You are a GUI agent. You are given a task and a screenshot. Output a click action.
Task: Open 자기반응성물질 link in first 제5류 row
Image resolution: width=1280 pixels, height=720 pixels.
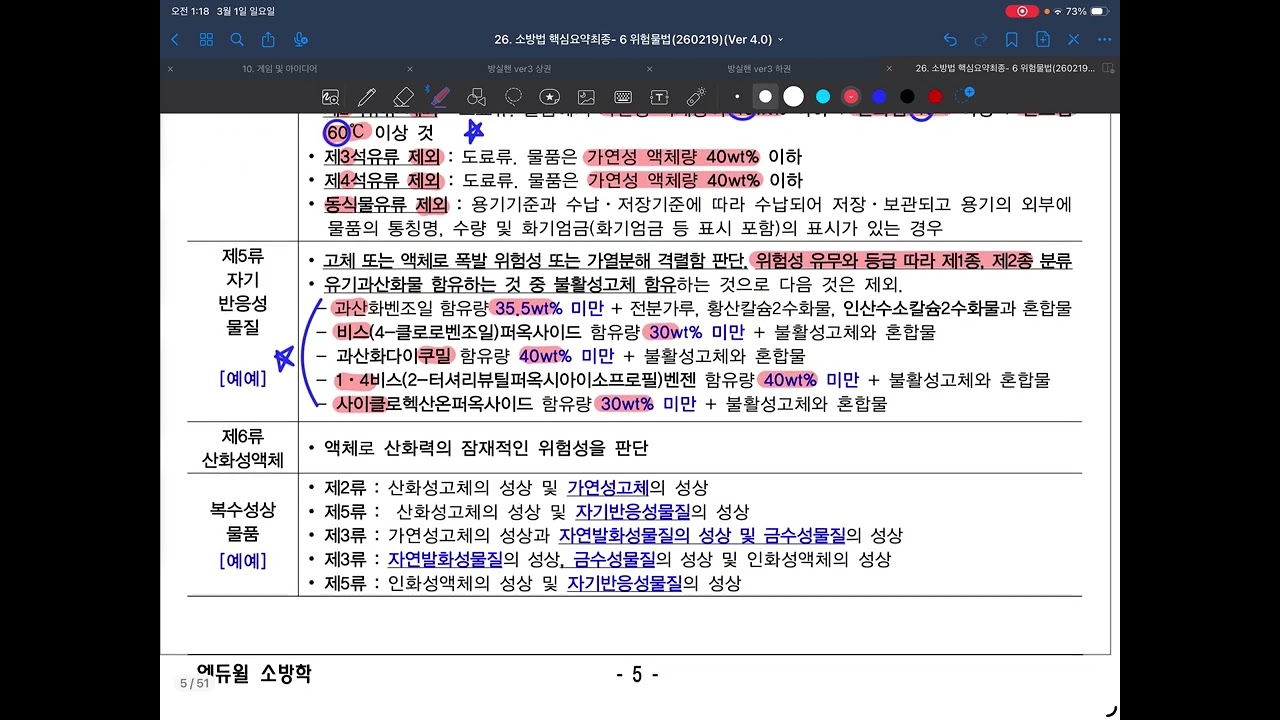[633, 512]
